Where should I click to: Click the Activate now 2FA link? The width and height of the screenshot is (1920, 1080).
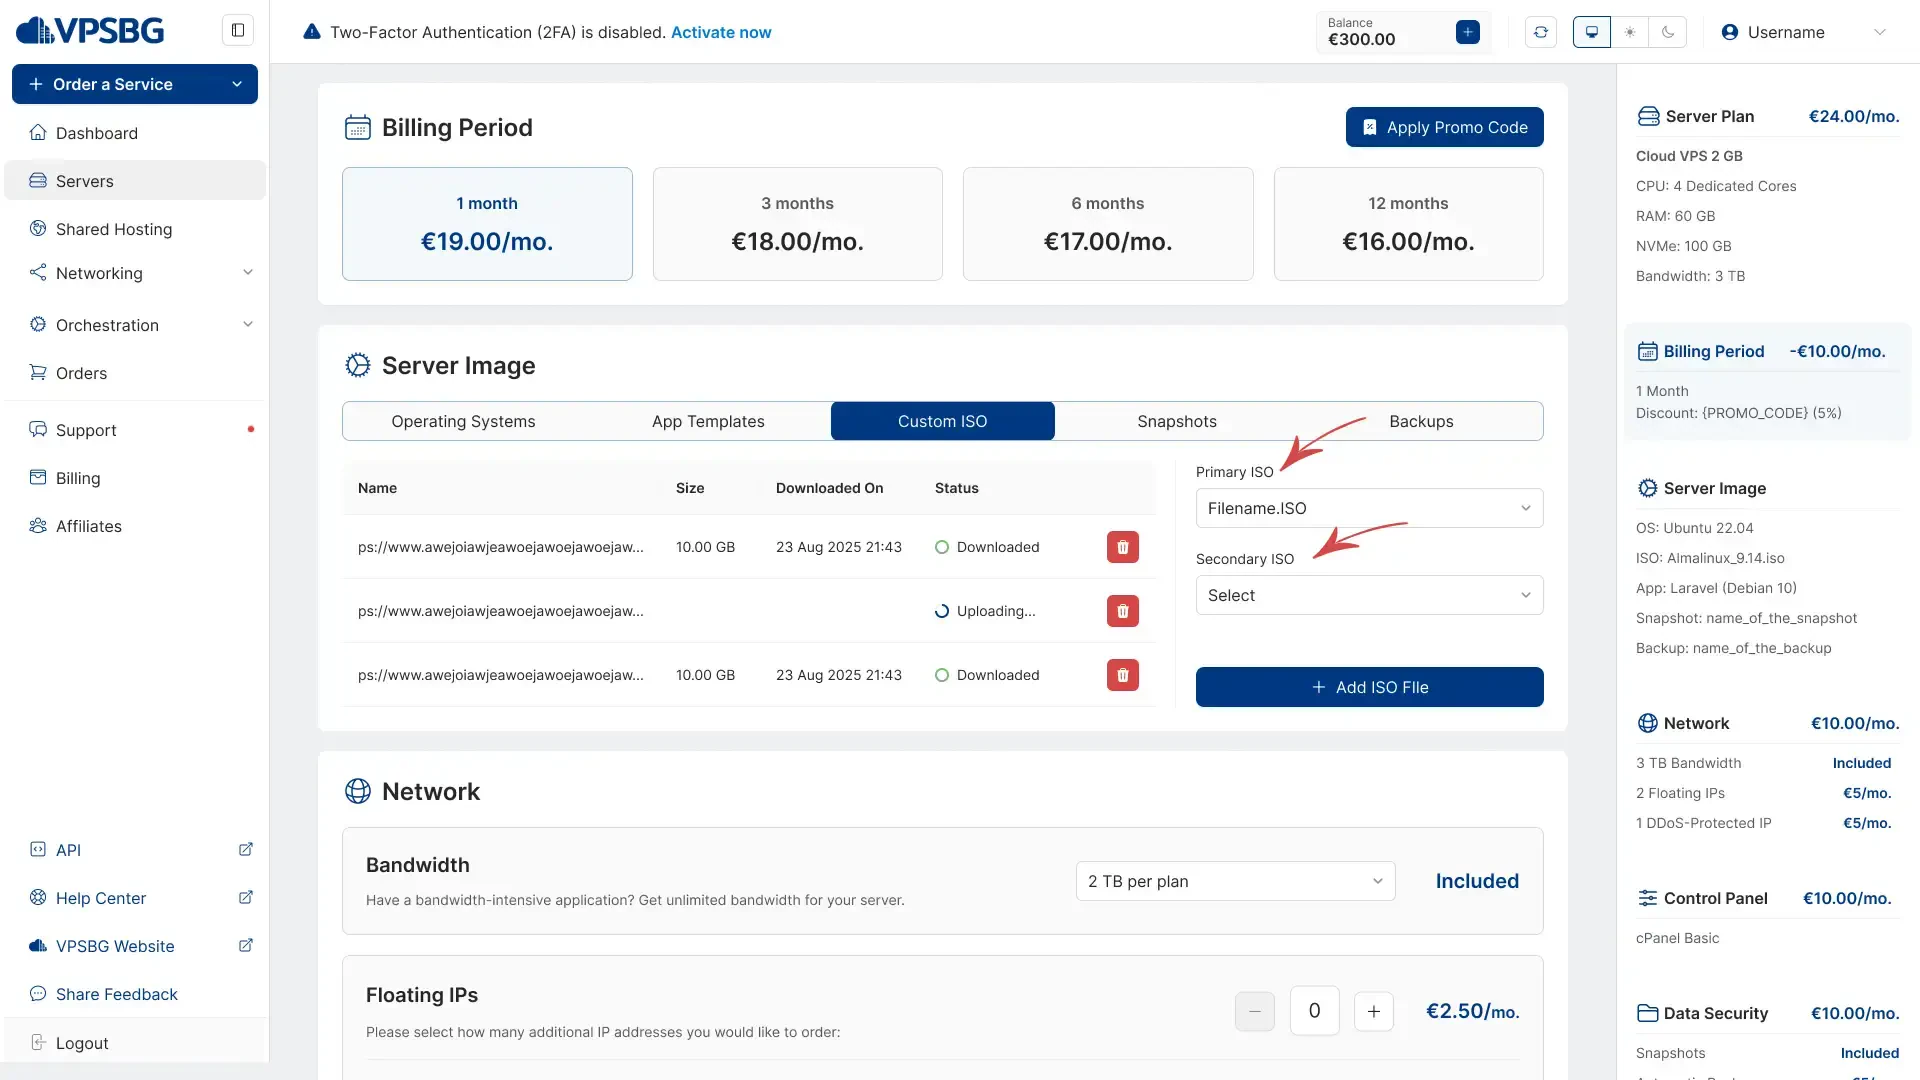(x=721, y=32)
